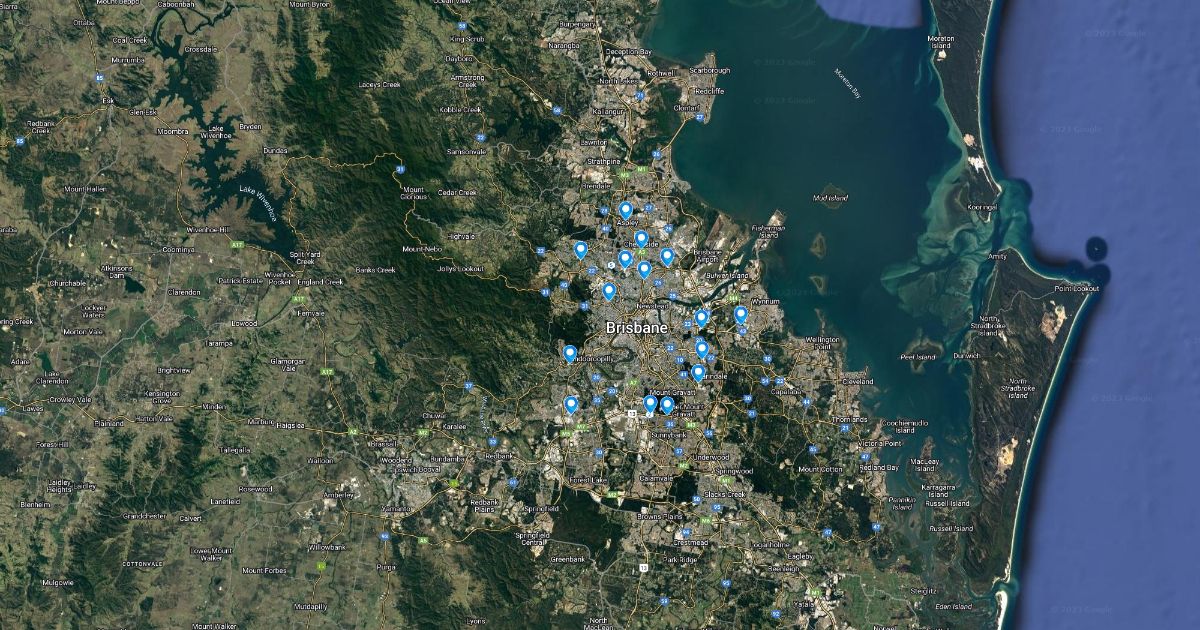This screenshot has height=630, width=1200.
Task: Select the map pin beside Carindale
Action: (x=698, y=372)
